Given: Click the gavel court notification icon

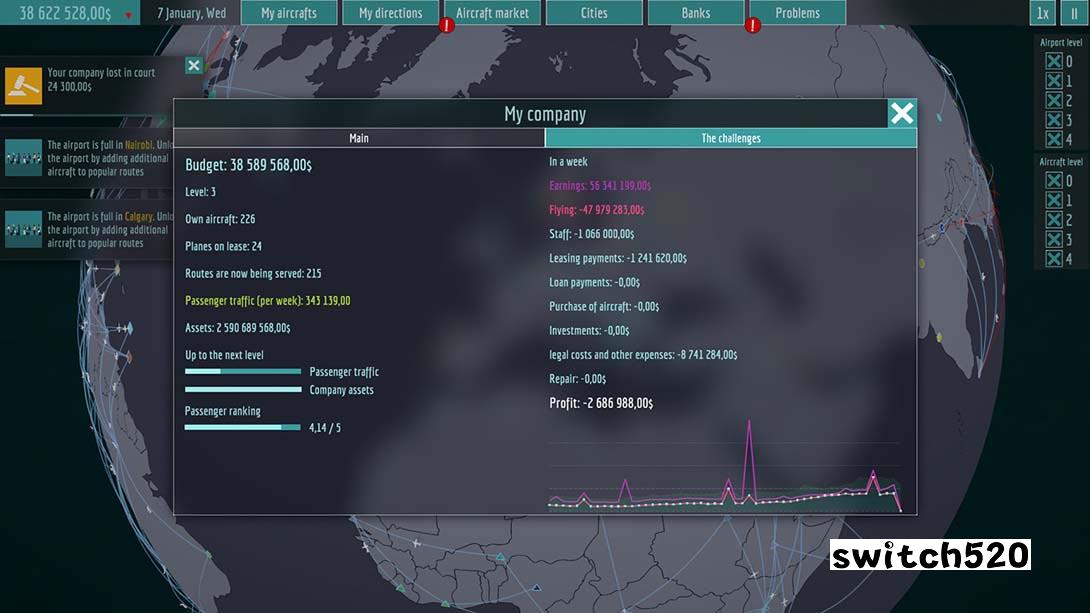Looking at the screenshot, I should (24, 85).
